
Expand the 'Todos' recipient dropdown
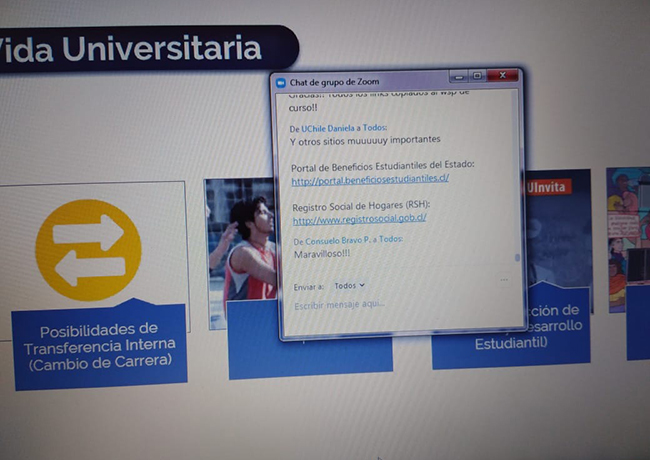click(349, 286)
